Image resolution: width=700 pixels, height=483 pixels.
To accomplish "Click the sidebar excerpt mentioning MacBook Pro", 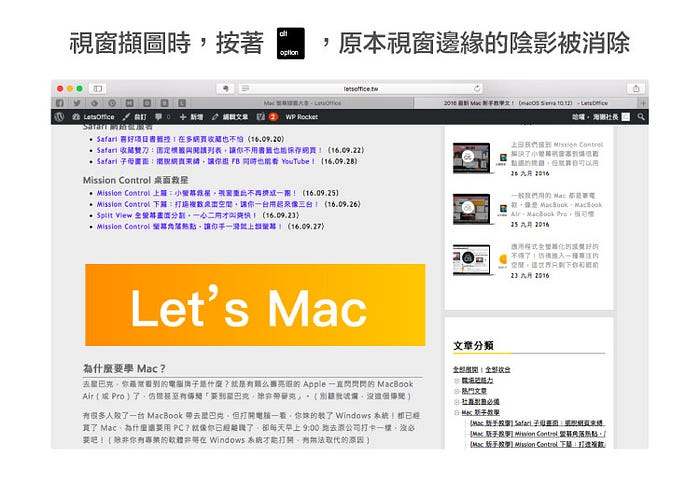I will coord(557,205).
